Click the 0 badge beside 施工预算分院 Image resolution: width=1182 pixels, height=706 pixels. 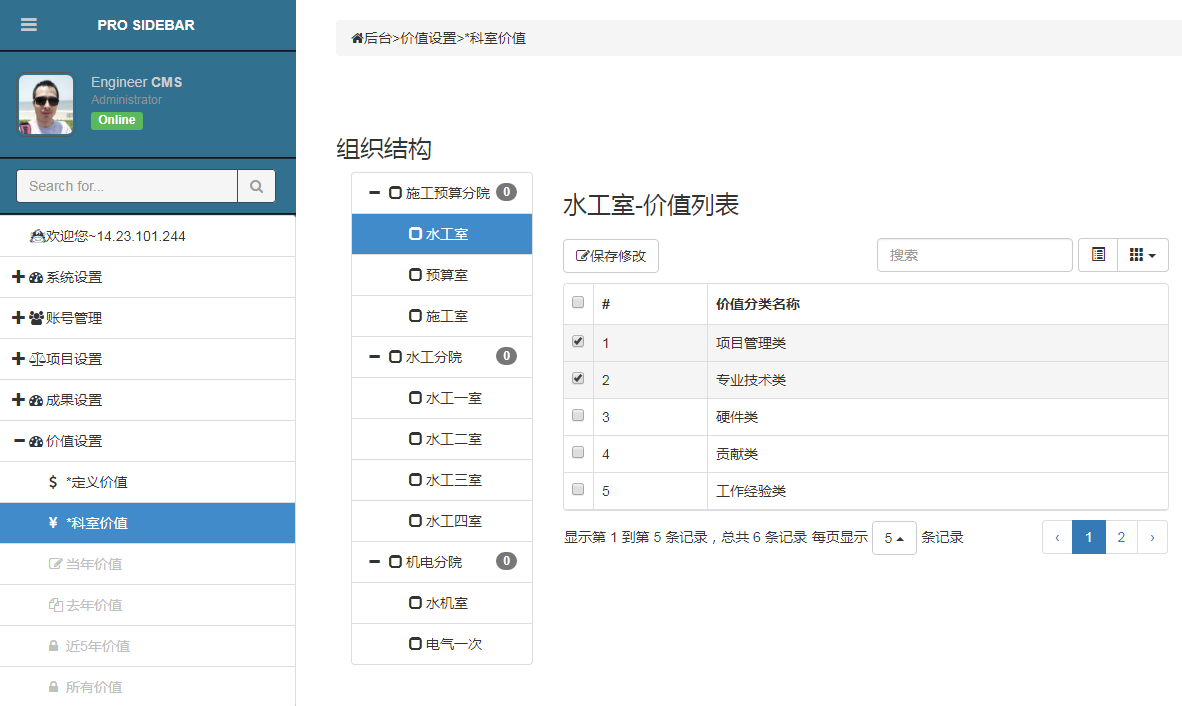pyautogui.click(x=507, y=192)
